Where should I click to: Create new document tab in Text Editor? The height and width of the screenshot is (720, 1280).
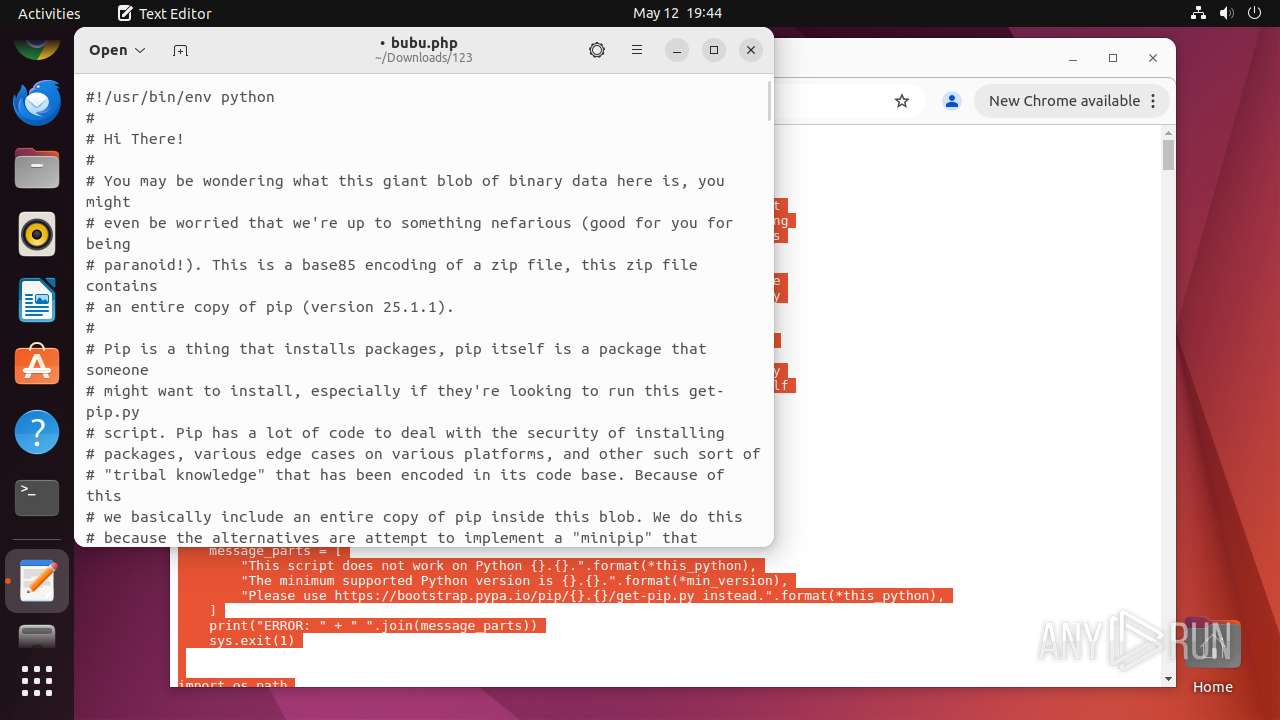tap(180, 50)
